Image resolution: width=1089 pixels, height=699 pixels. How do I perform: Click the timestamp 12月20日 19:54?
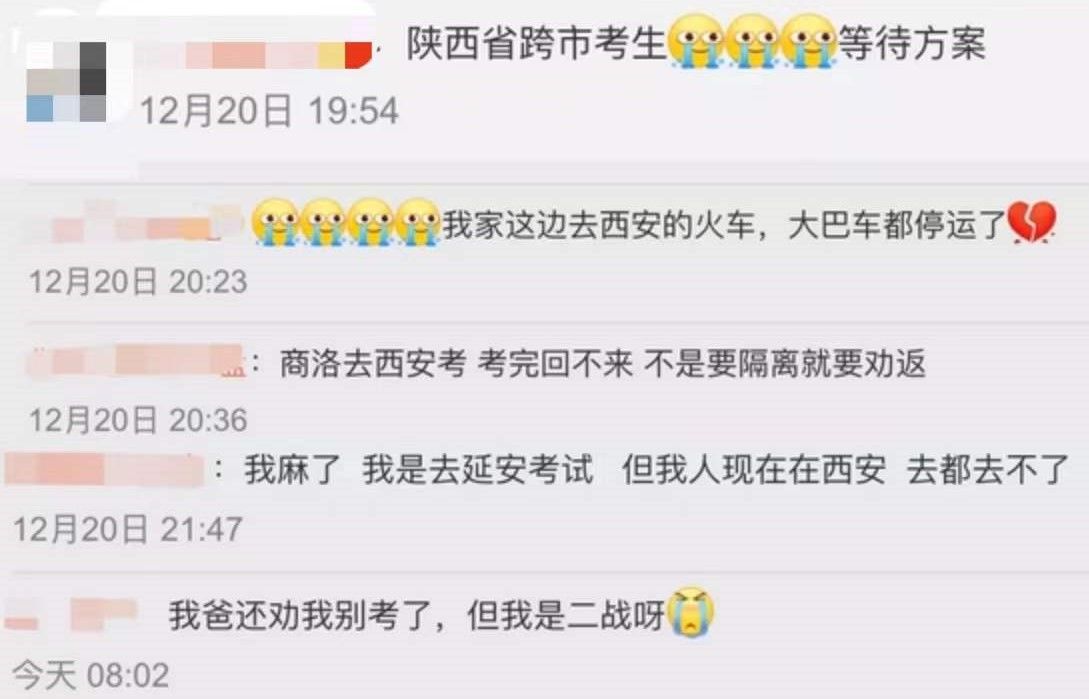pyautogui.click(x=269, y=111)
